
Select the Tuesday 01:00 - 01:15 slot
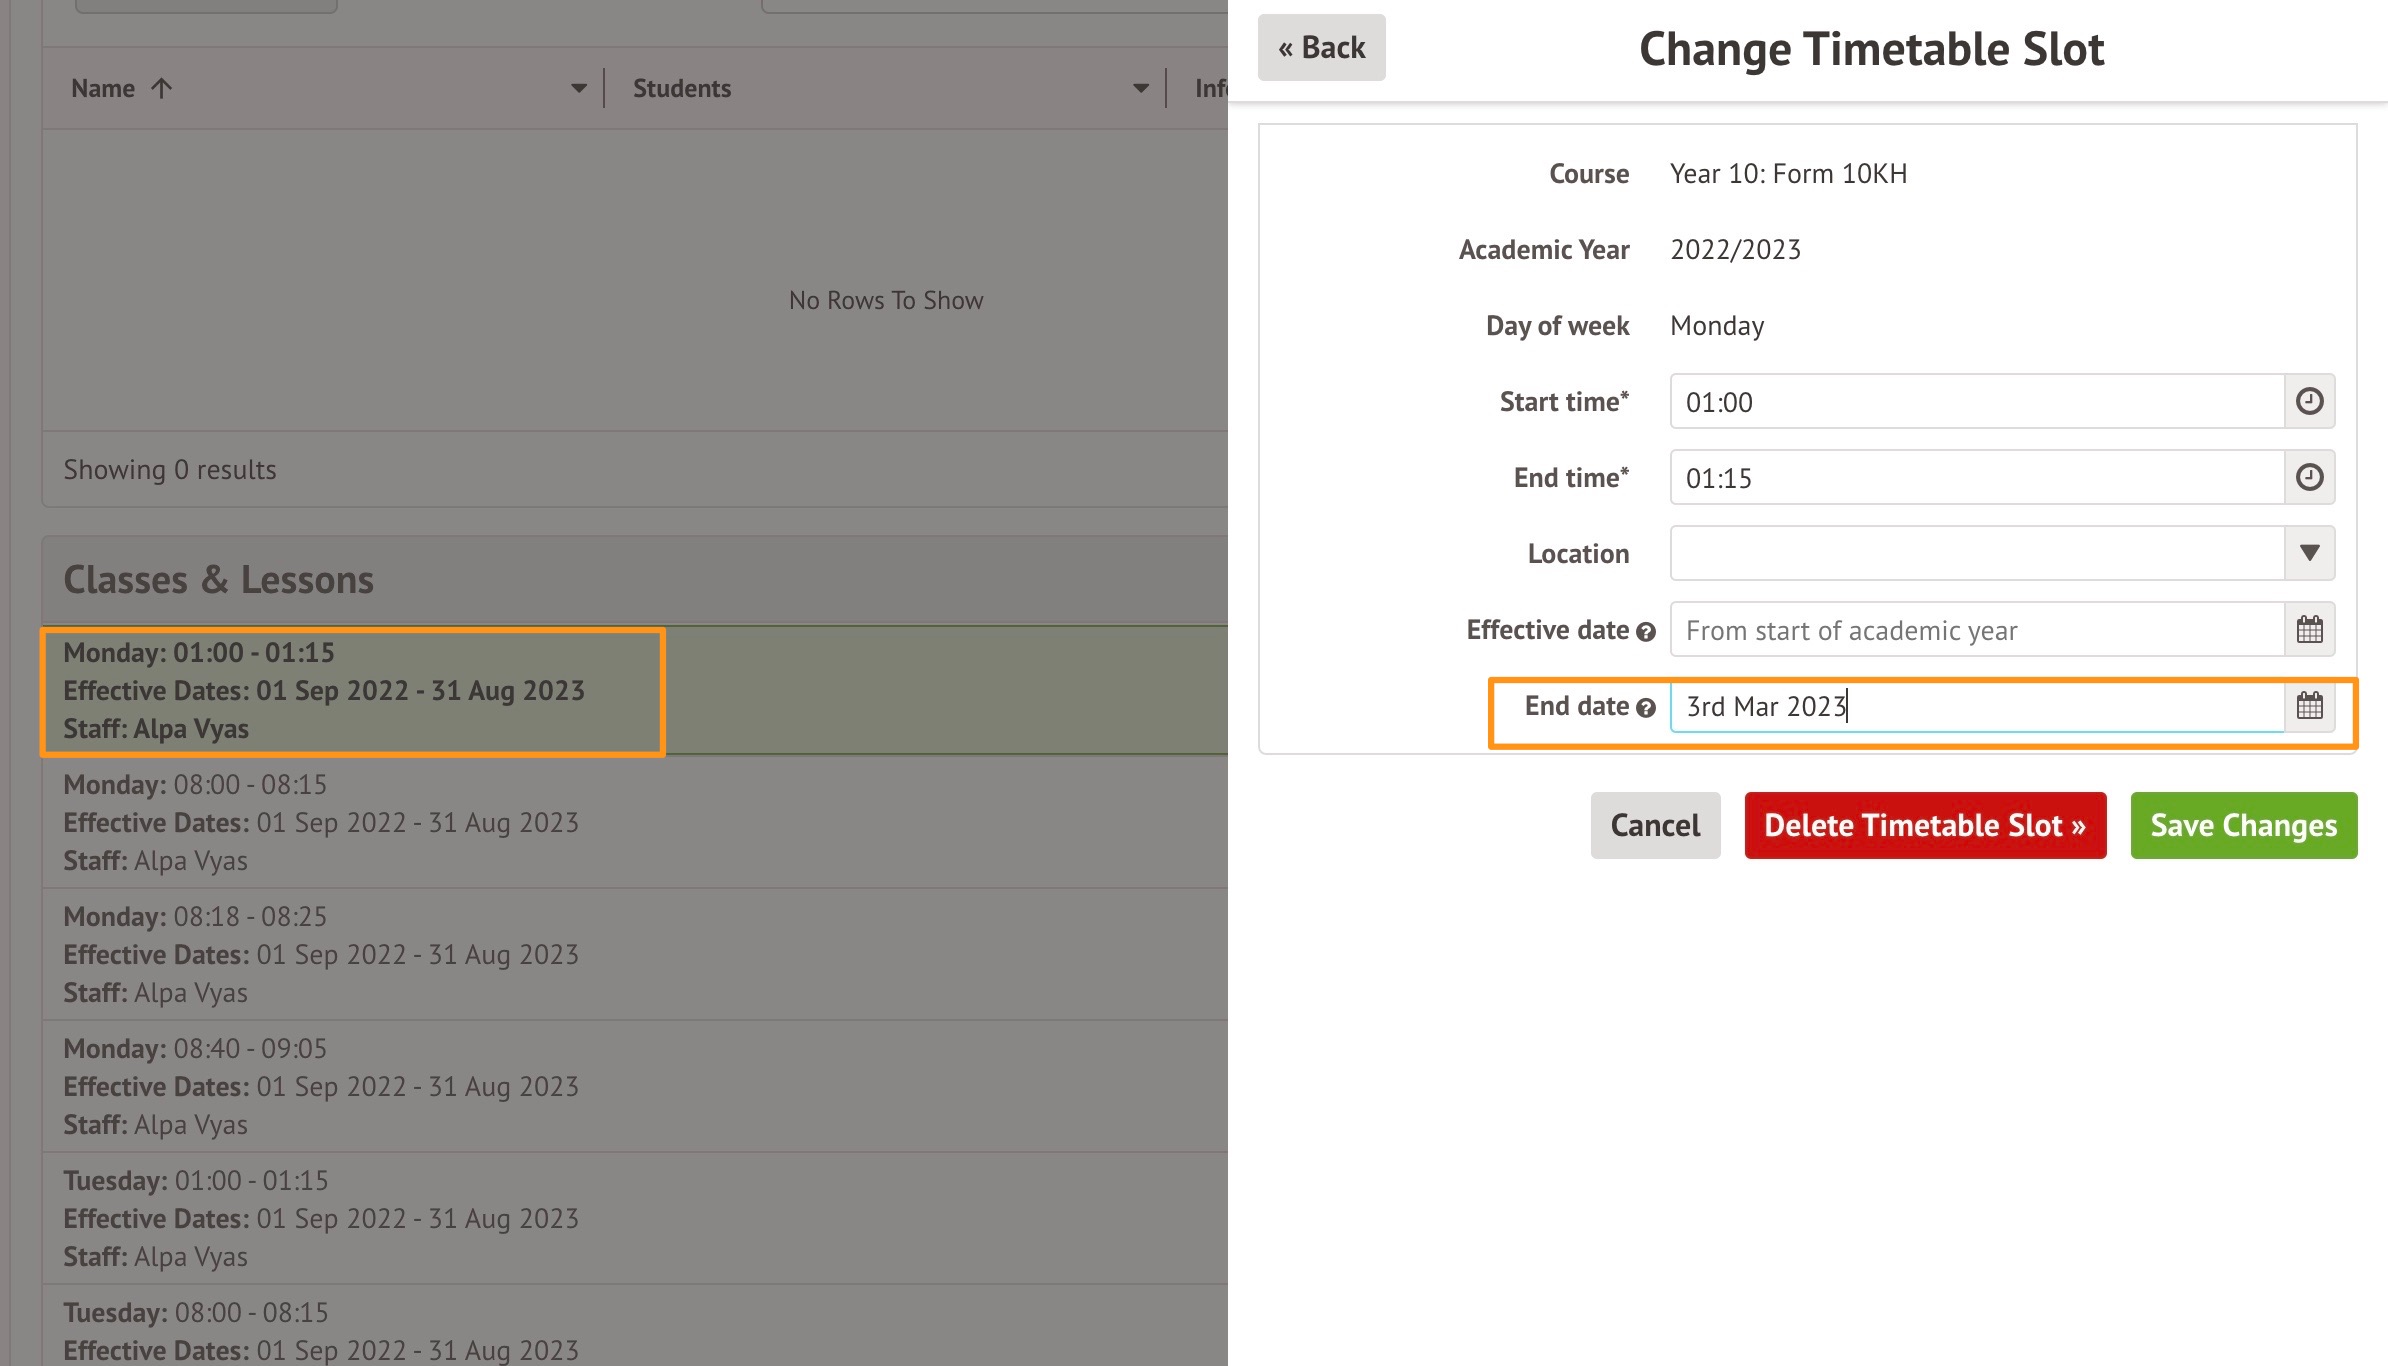[x=320, y=1218]
